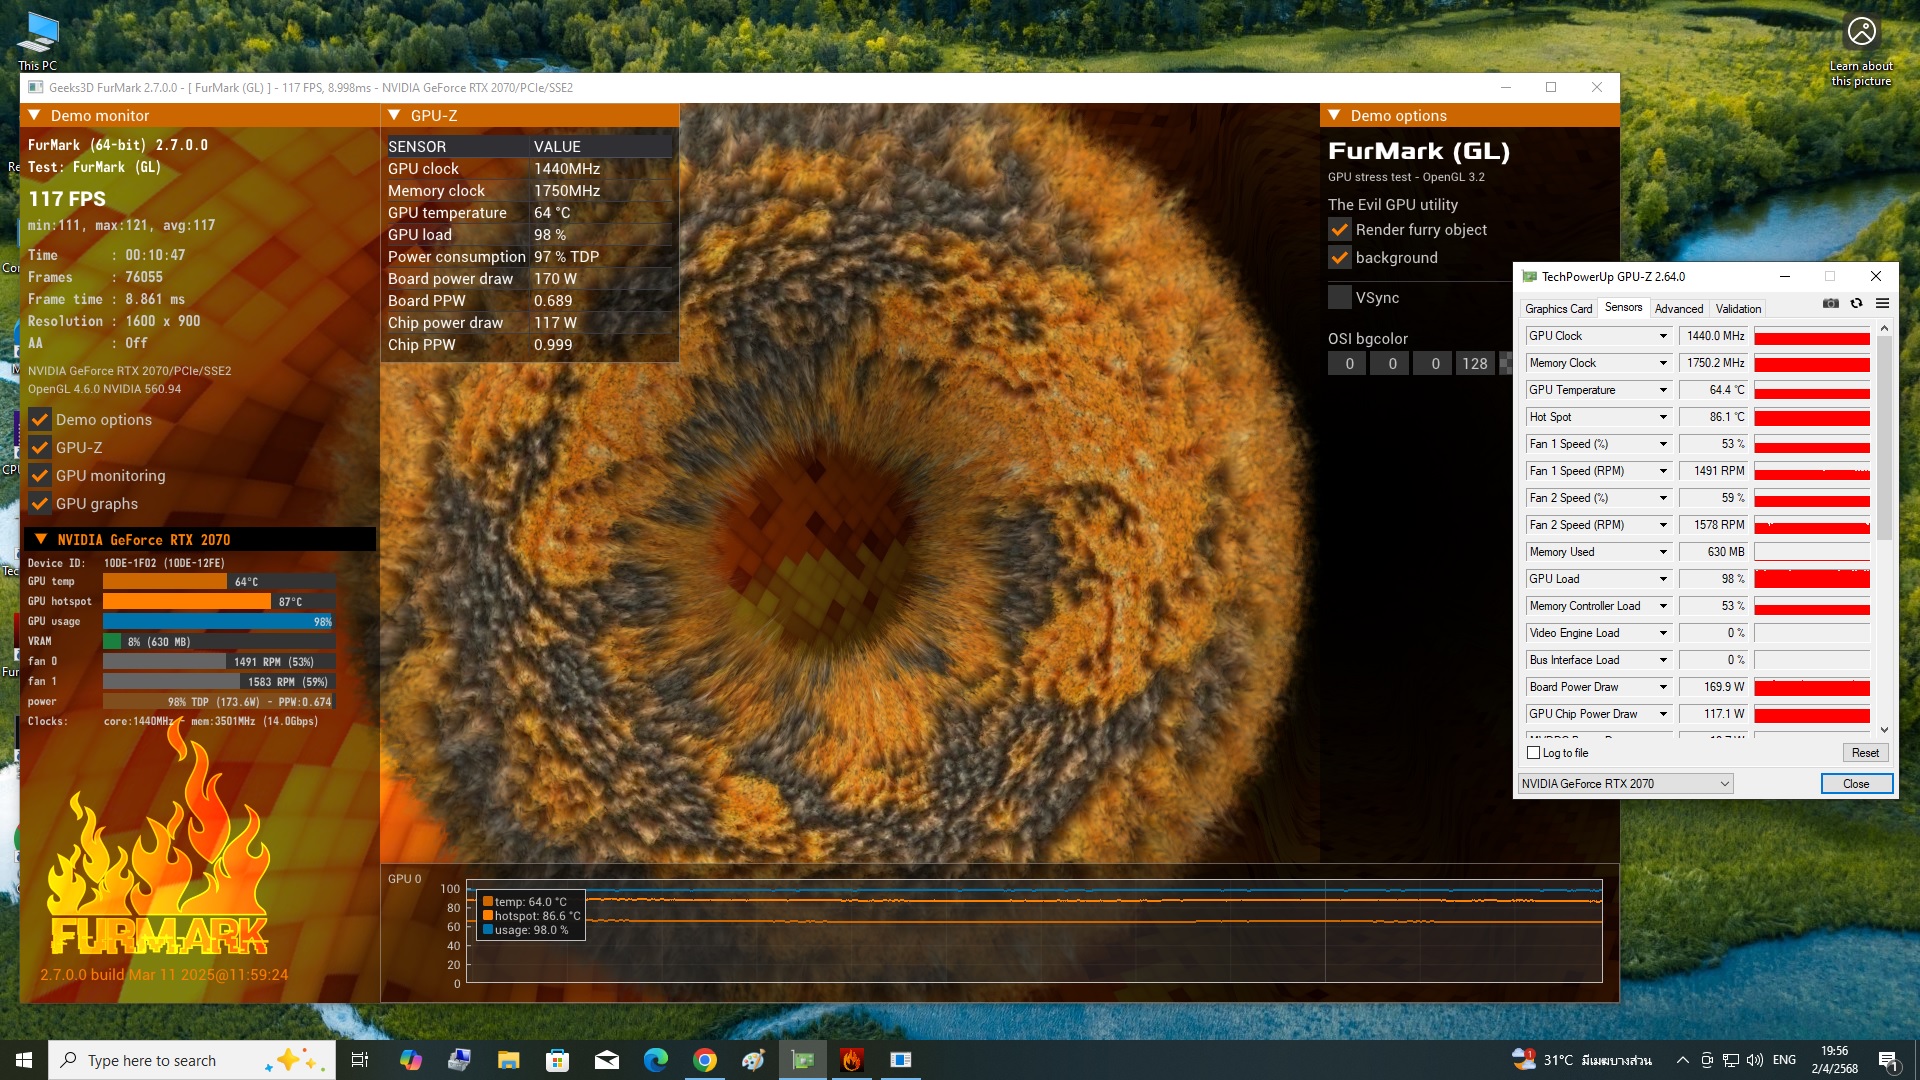Click the GPU-Z window title icon
The width and height of the screenshot is (1920, 1080).
[1529, 277]
